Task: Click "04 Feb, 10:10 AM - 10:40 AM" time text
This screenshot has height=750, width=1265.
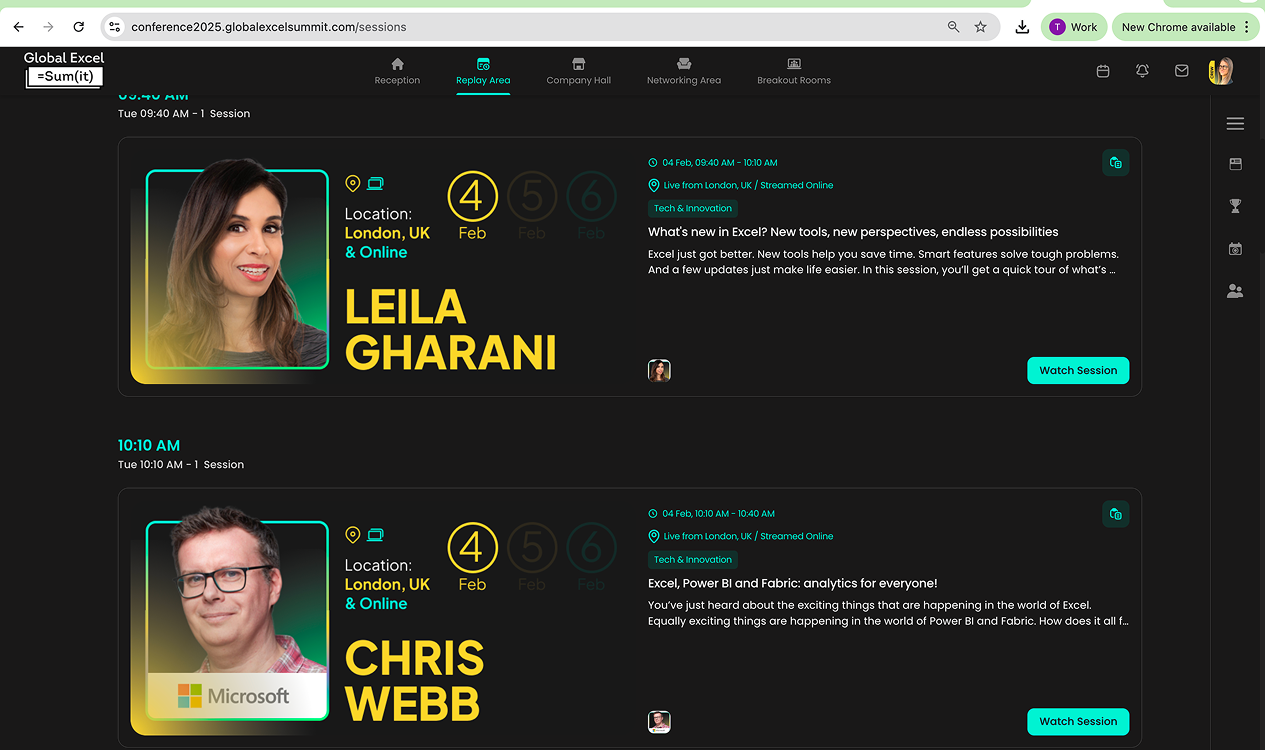Action: coord(718,513)
